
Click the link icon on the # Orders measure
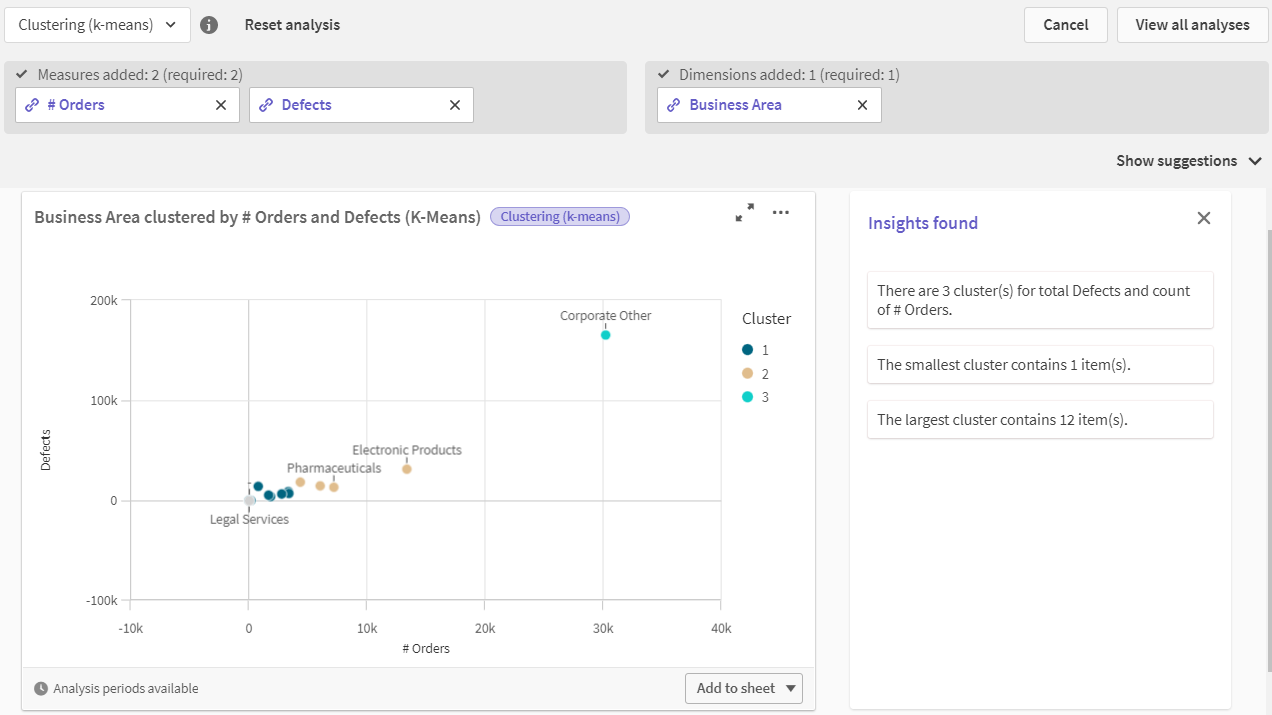pos(30,104)
